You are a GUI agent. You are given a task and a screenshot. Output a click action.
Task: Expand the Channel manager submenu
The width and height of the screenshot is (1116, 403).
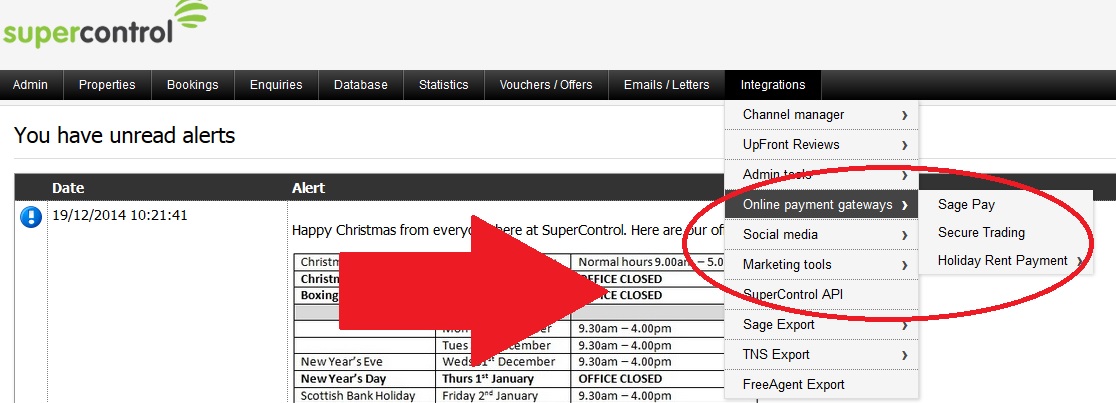820,115
